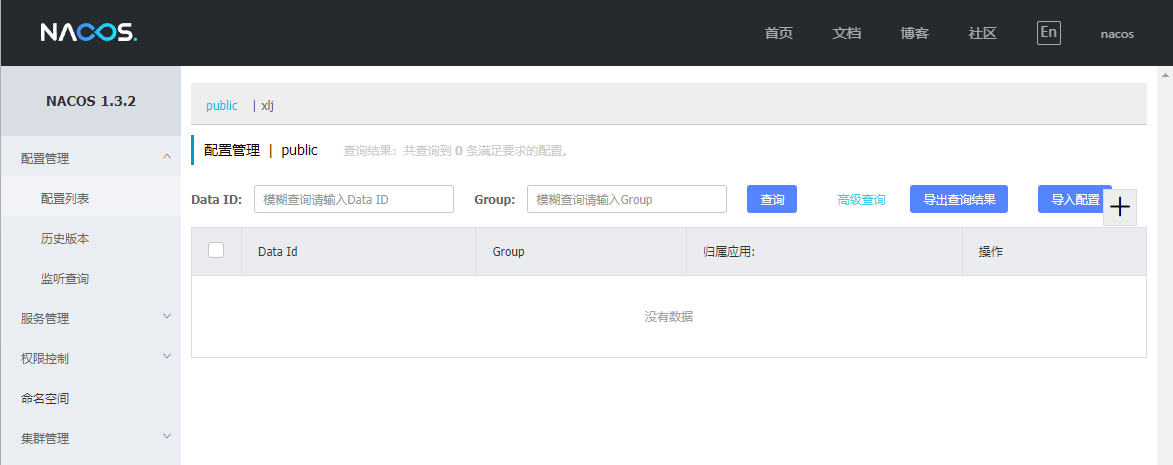Viewport: 1173px width, 465px height.
Task: Click the 导入配置 button
Action: (x=1075, y=200)
